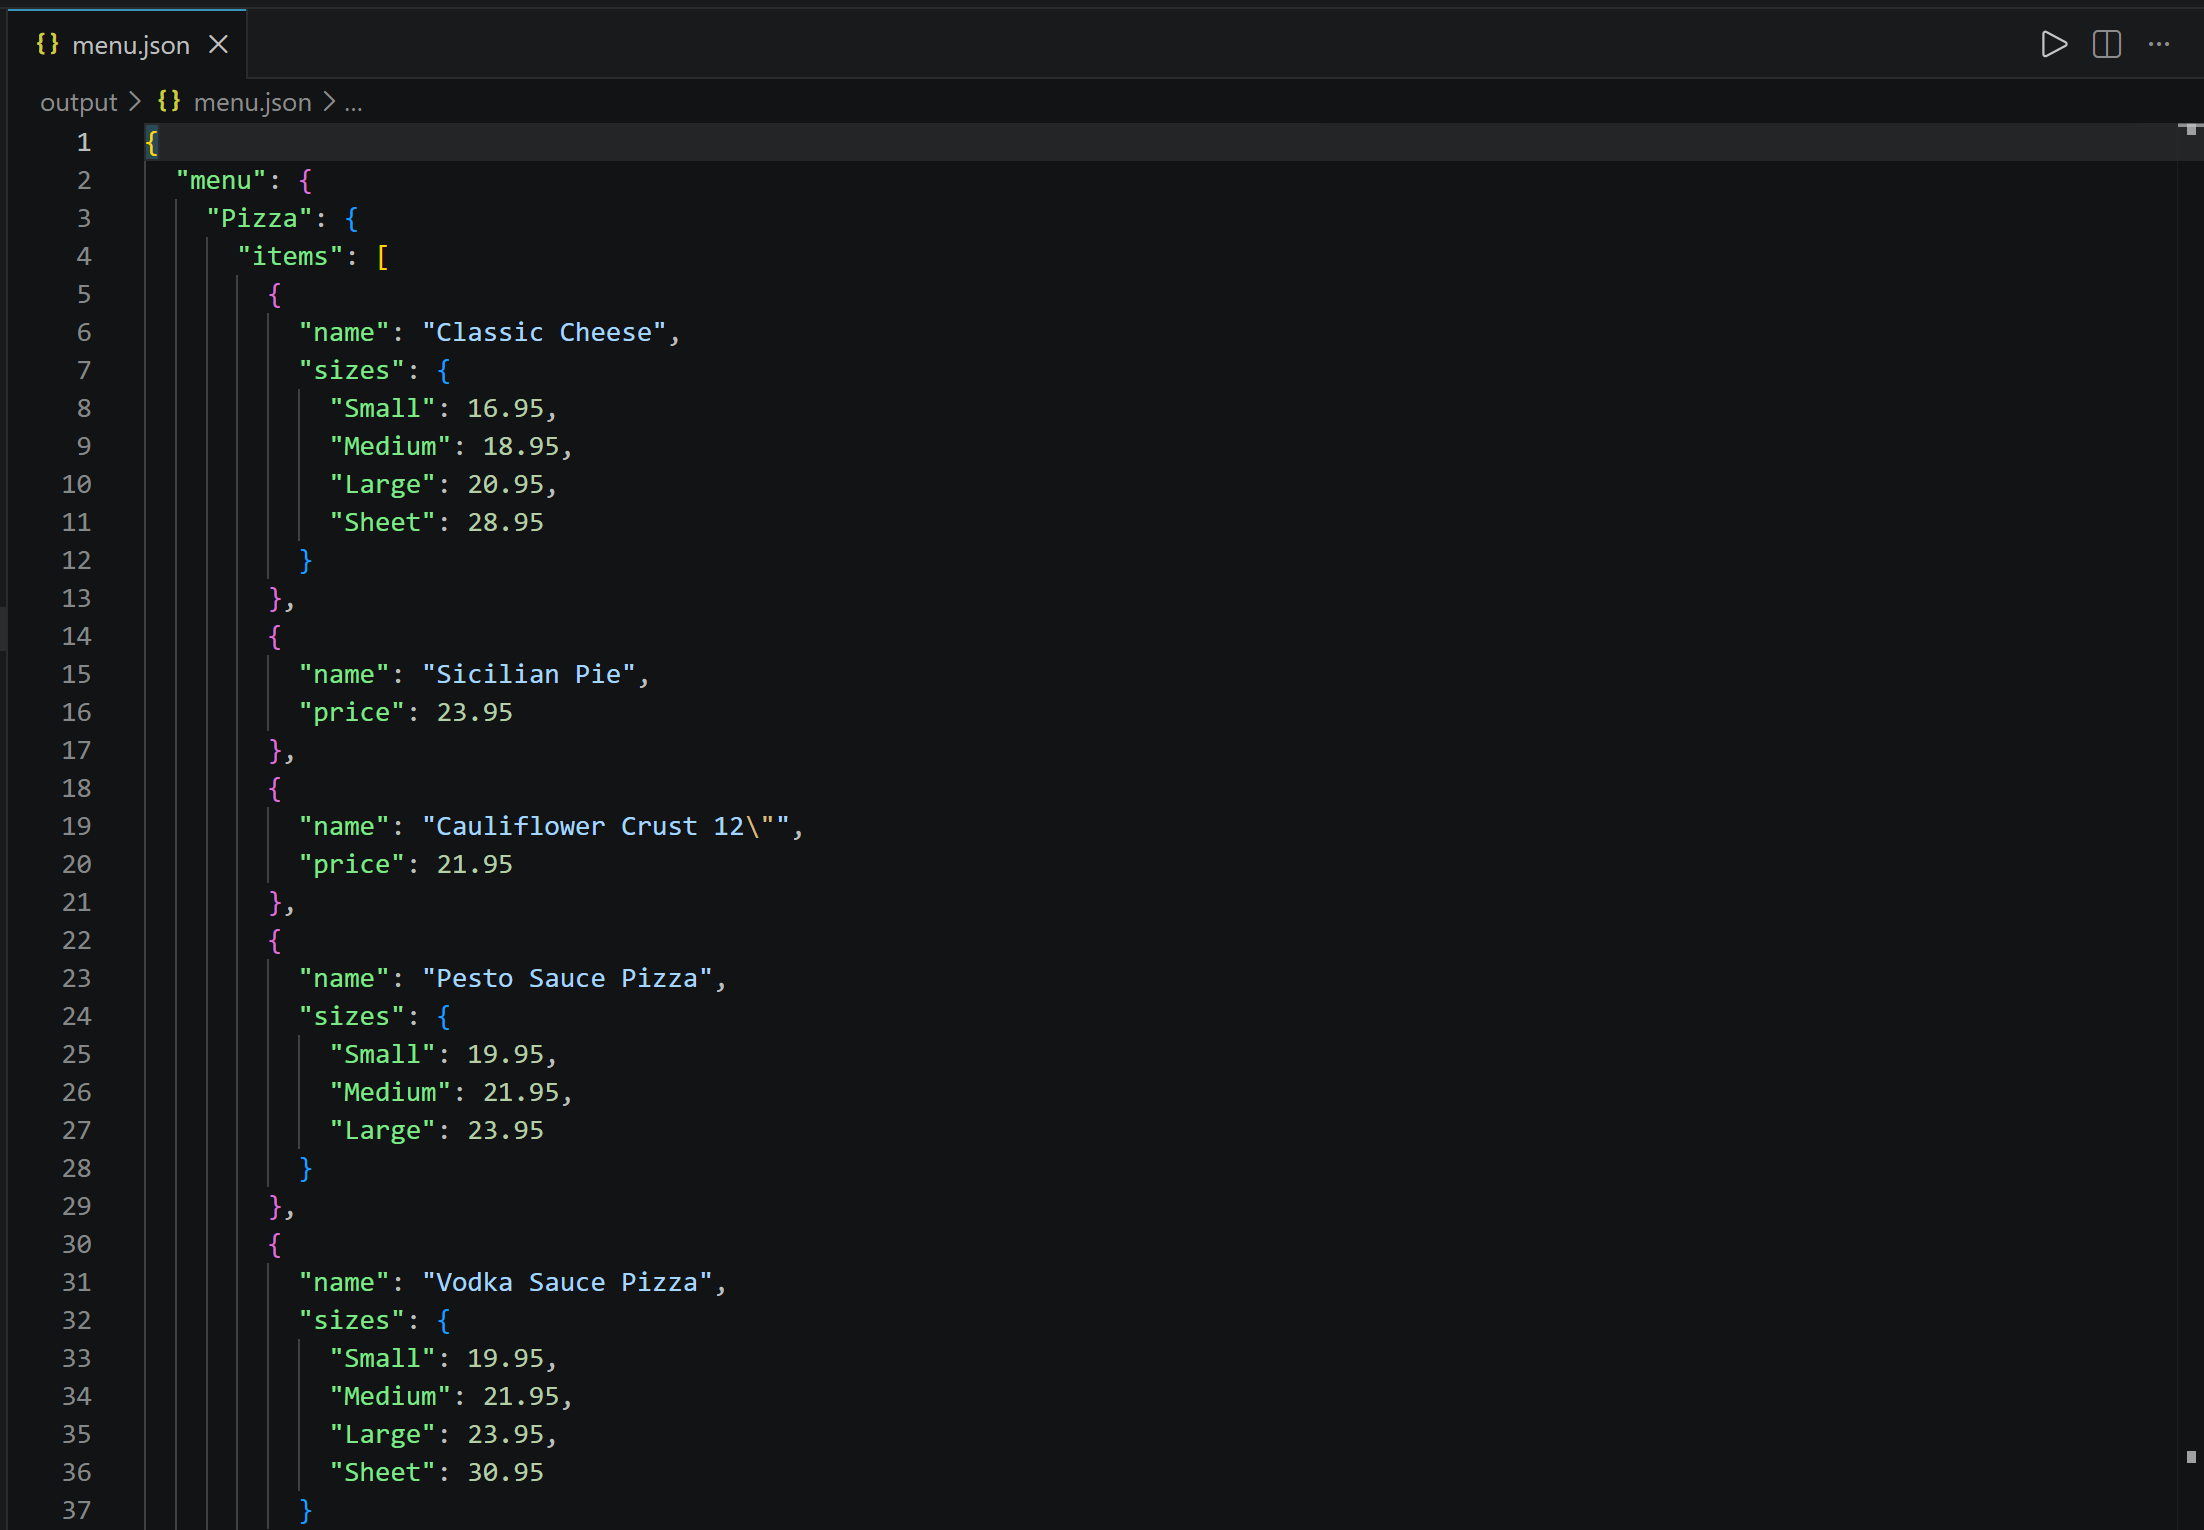Click the "Pizza" key on line 3
This screenshot has height=1530, width=2204.
point(259,219)
